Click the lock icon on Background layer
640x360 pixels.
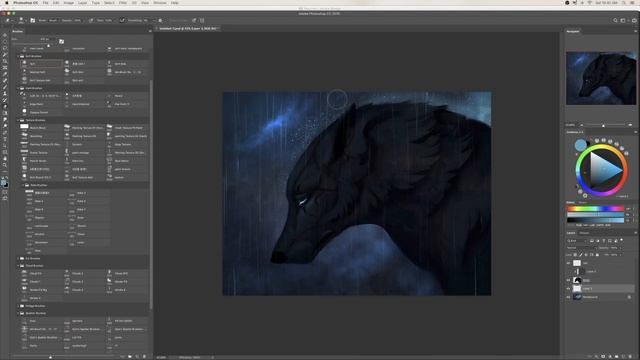(x=629, y=297)
